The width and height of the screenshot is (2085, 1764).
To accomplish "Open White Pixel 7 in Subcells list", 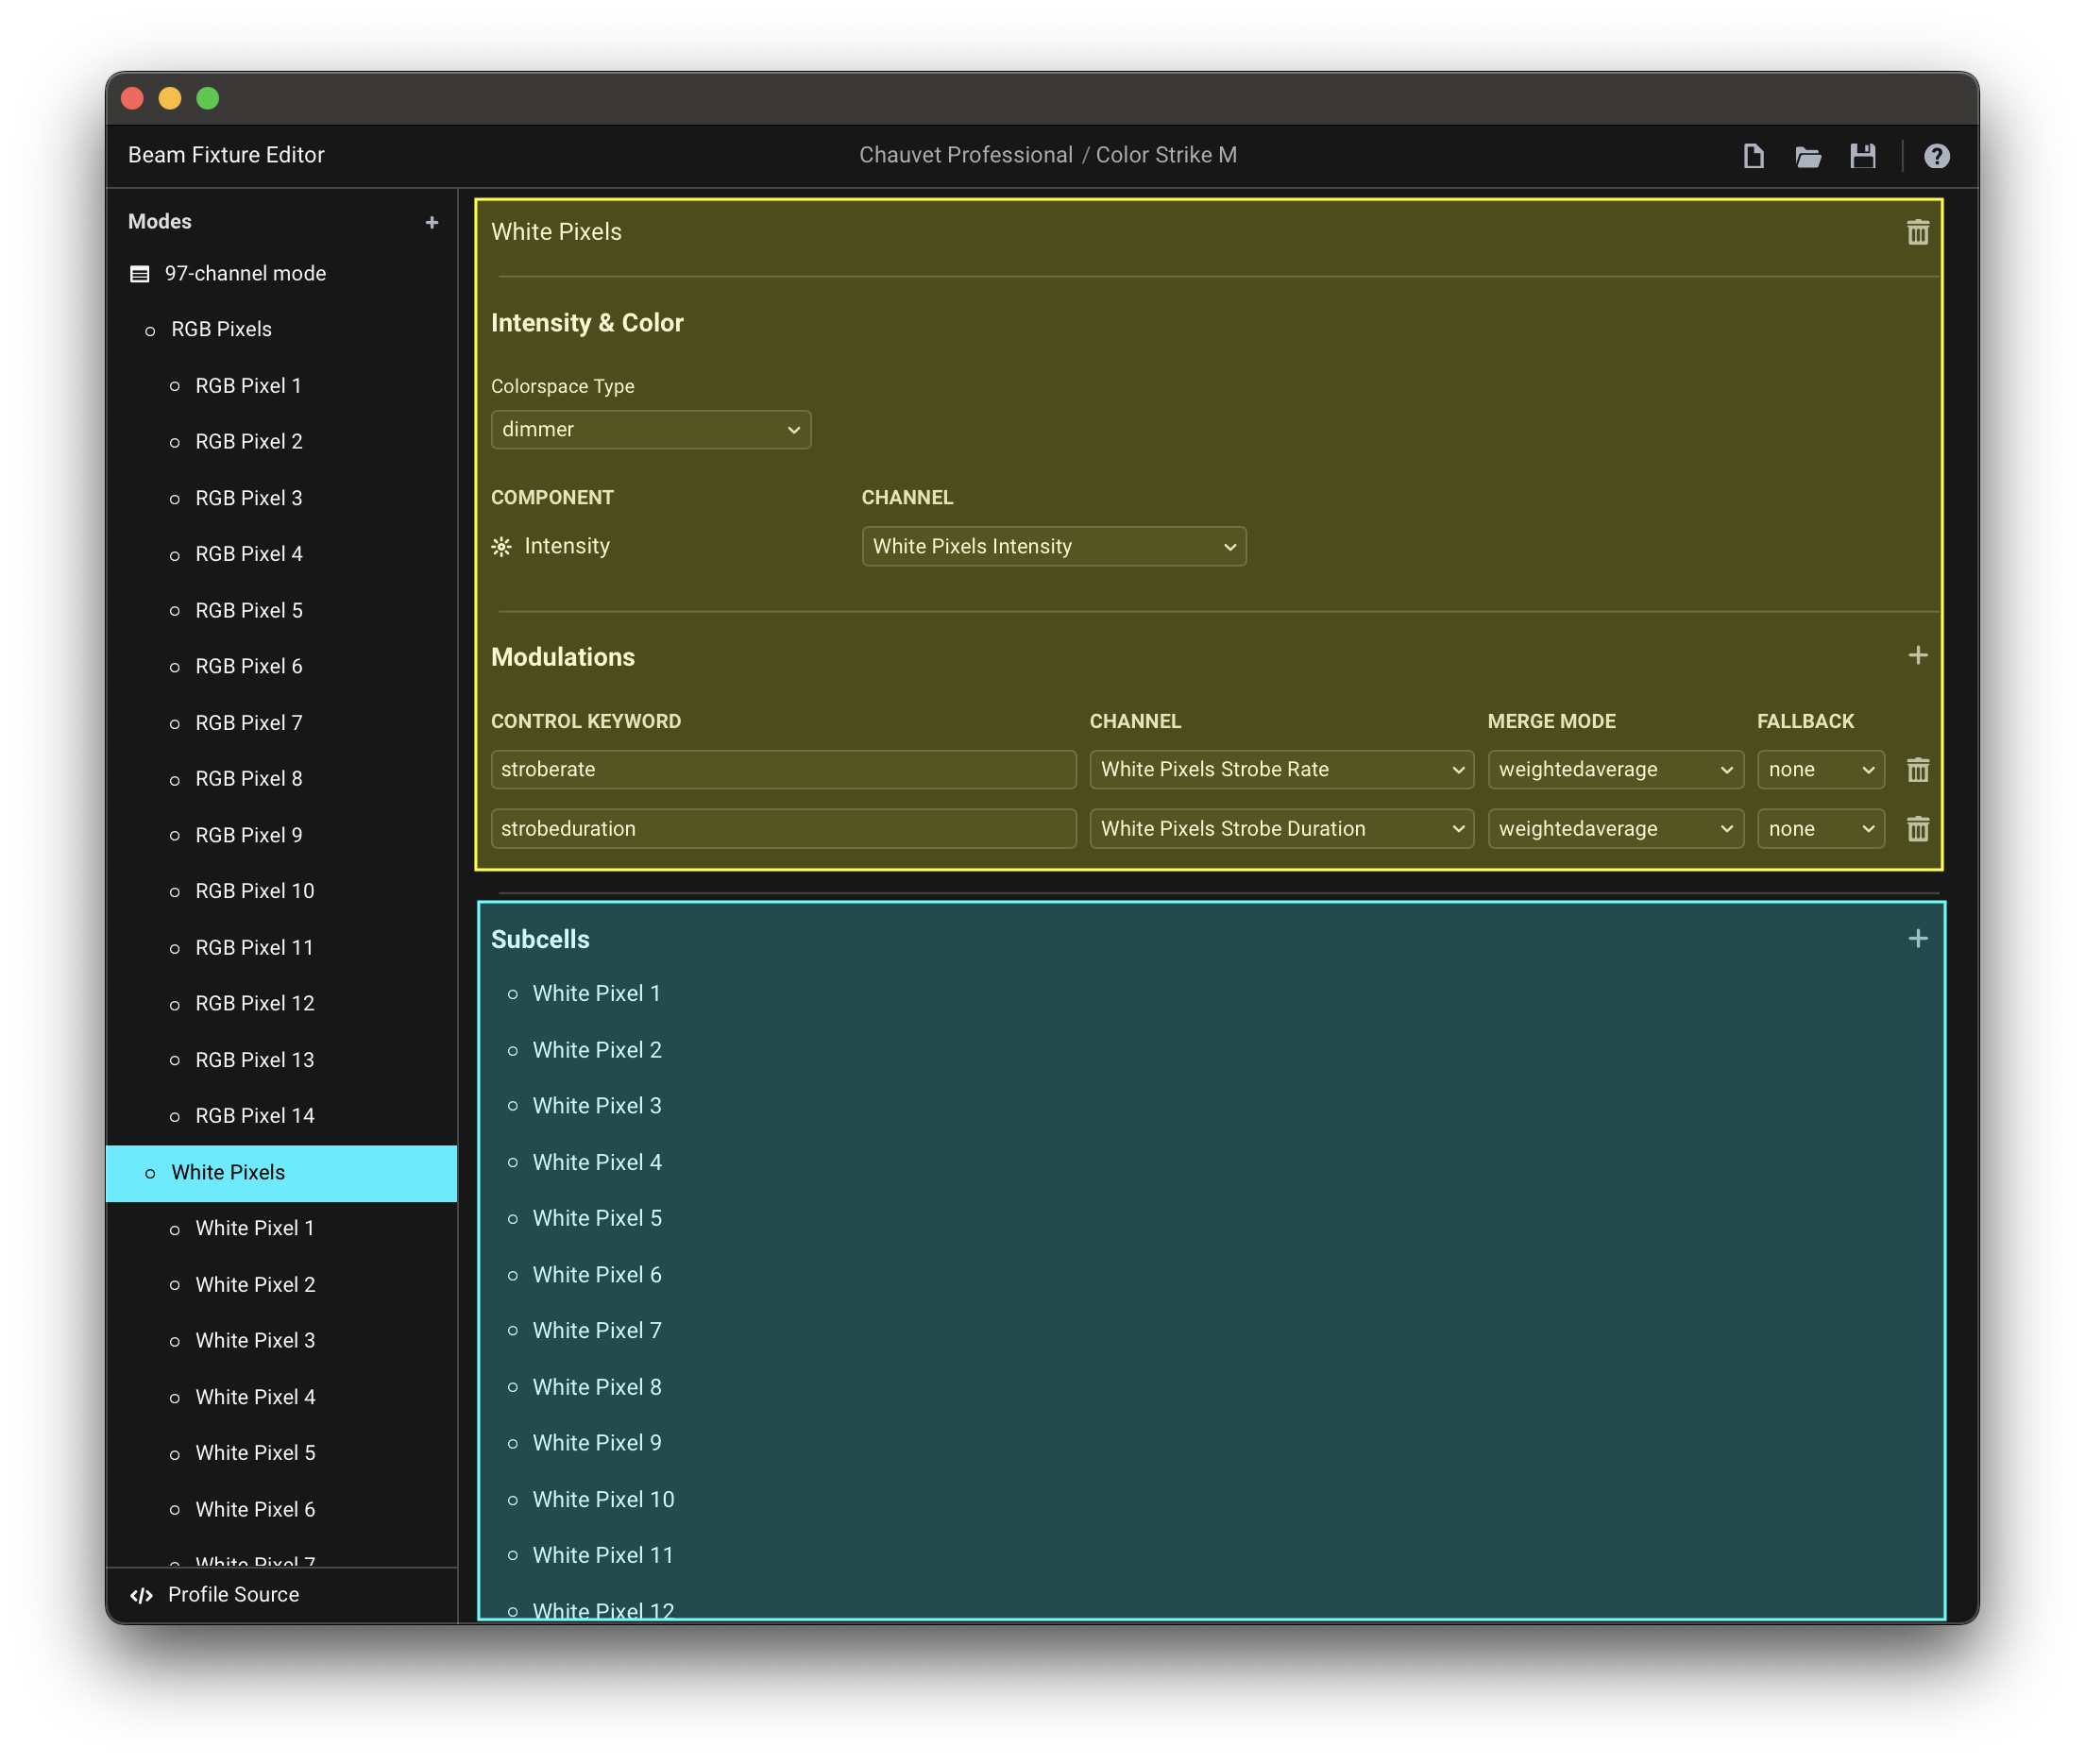I will click(597, 1331).
